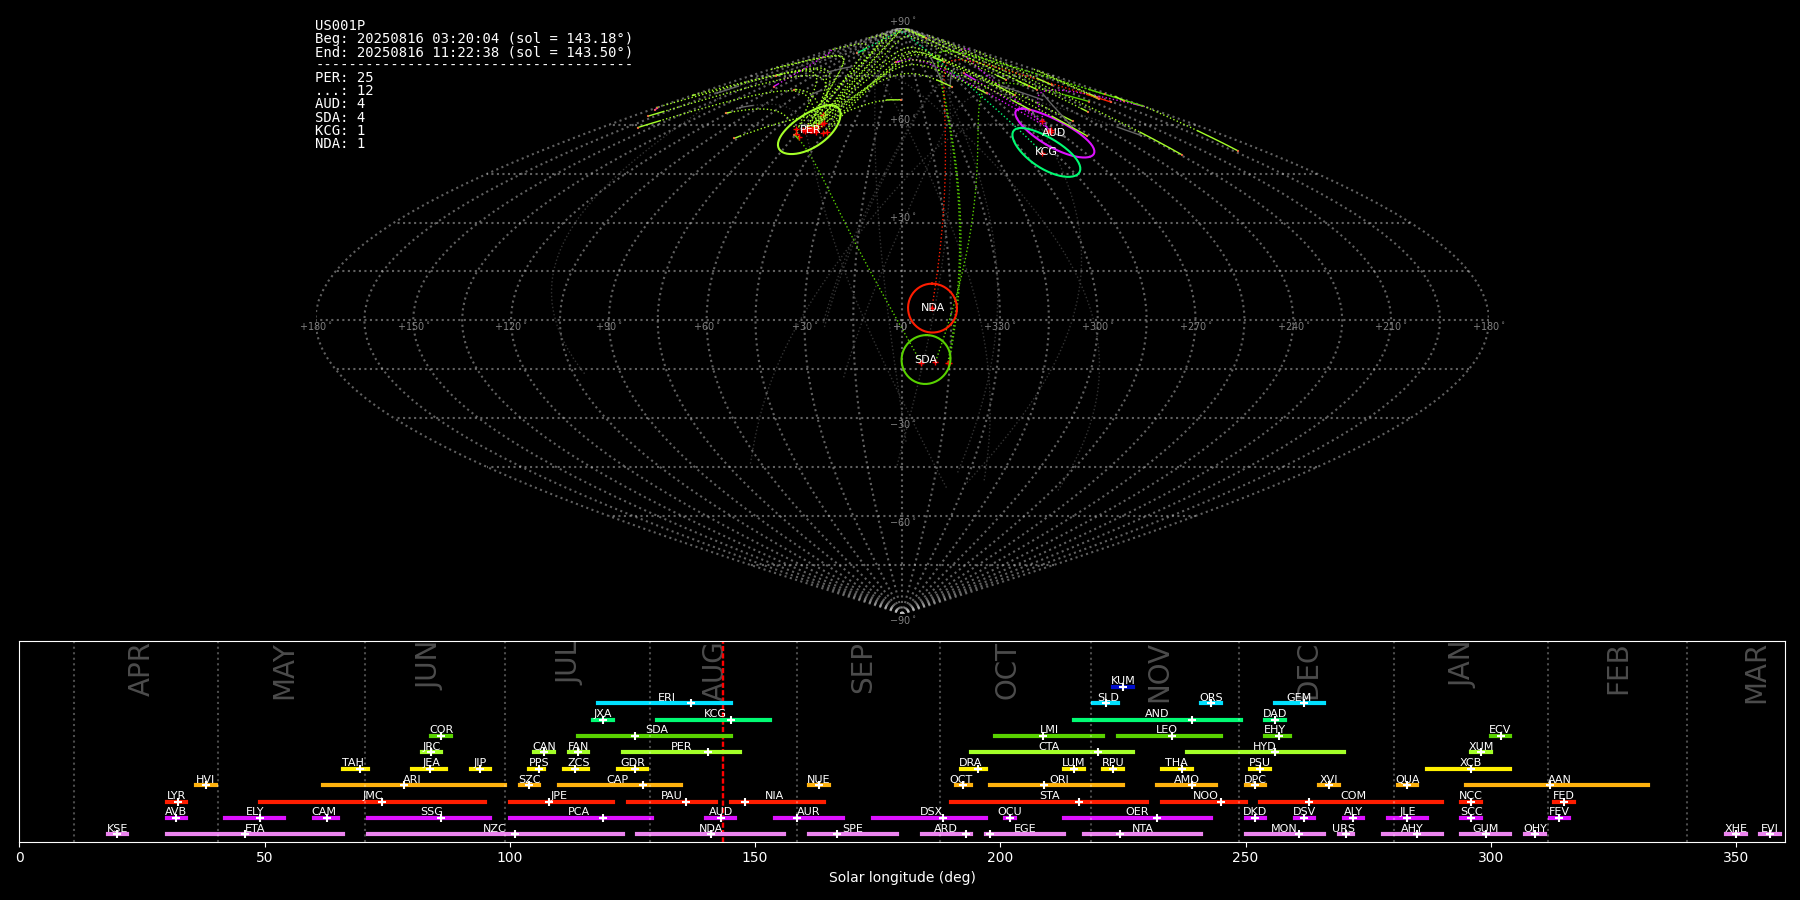The height and width of the screenshot is (900, 1800).
Task: Click the PER activity bar in the timeline
Action: tap(681, 752)
